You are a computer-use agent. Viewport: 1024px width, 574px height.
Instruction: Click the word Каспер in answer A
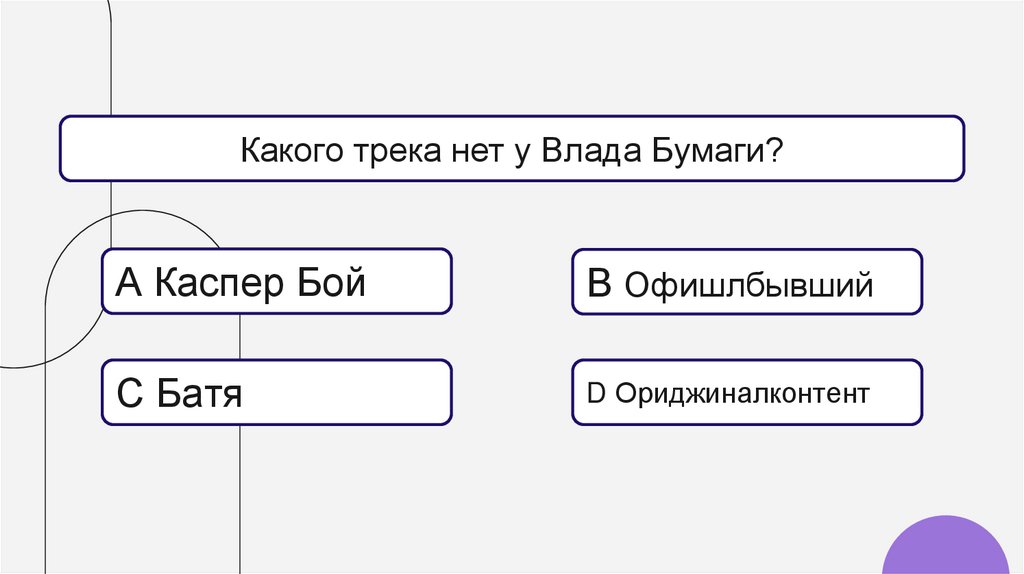click(219, 284)
